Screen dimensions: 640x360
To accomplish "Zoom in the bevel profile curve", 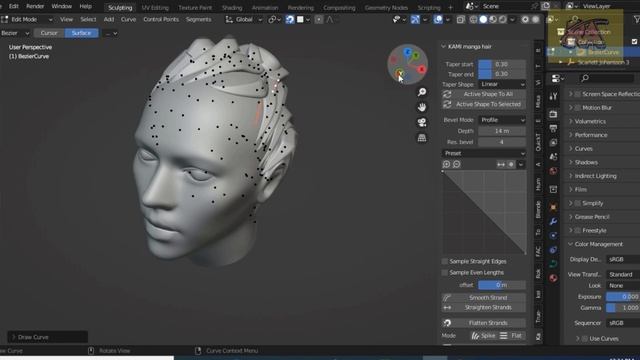I will [446, 164].
